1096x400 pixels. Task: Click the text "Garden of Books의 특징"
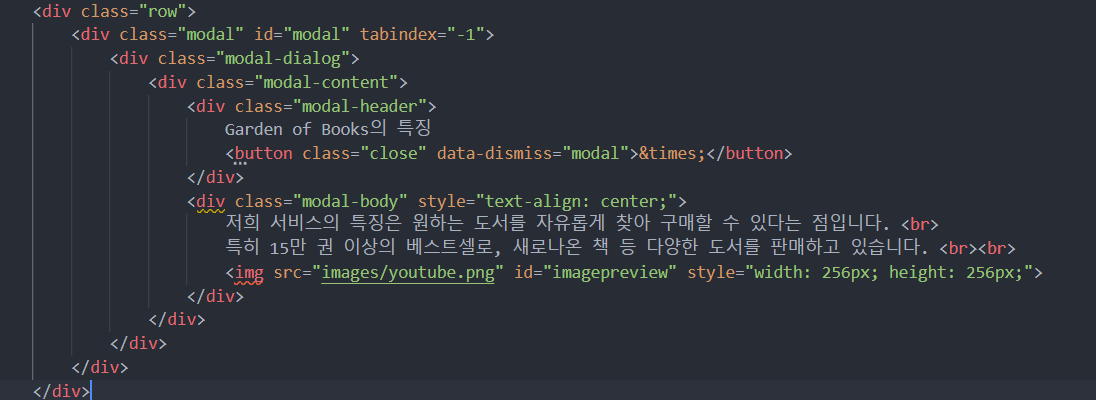[x=327, y=130]
